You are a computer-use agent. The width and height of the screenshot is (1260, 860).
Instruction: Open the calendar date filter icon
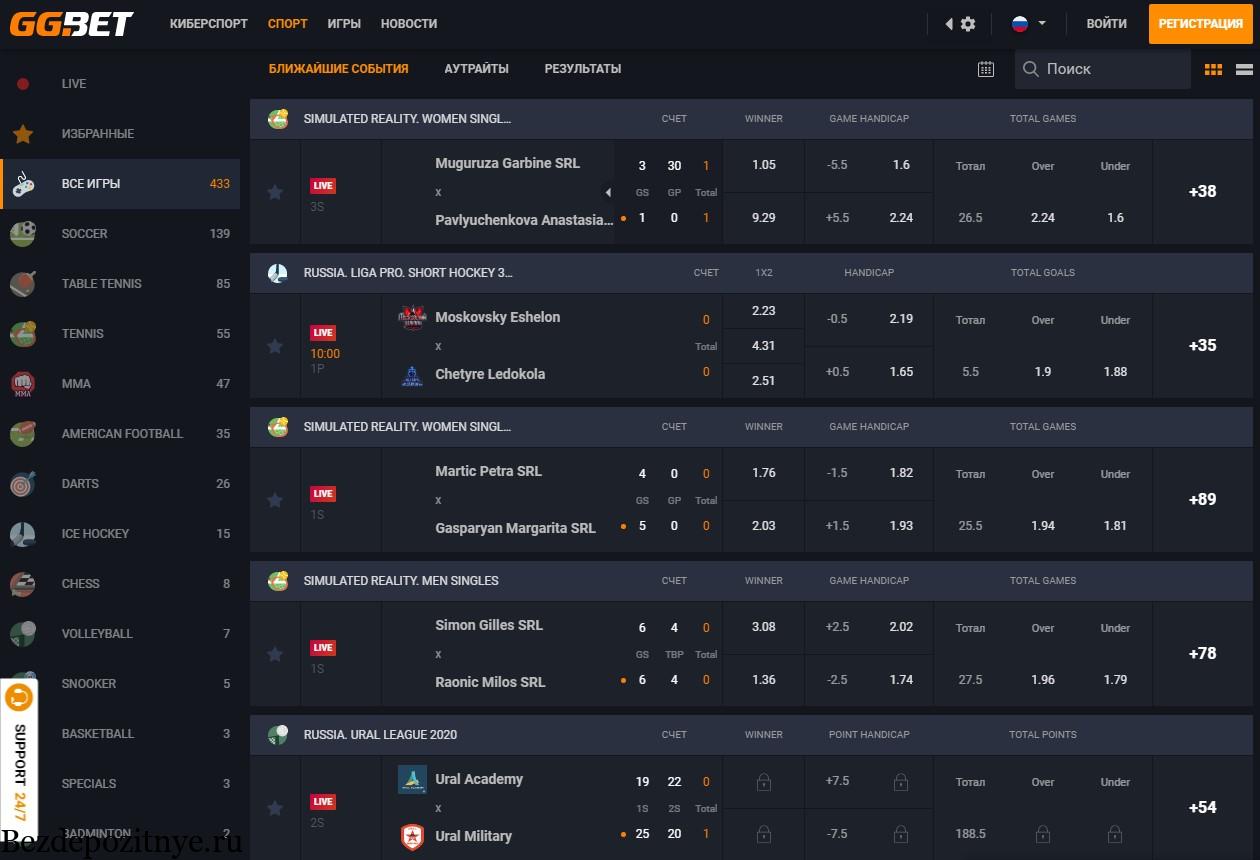[x=986, y=69]
